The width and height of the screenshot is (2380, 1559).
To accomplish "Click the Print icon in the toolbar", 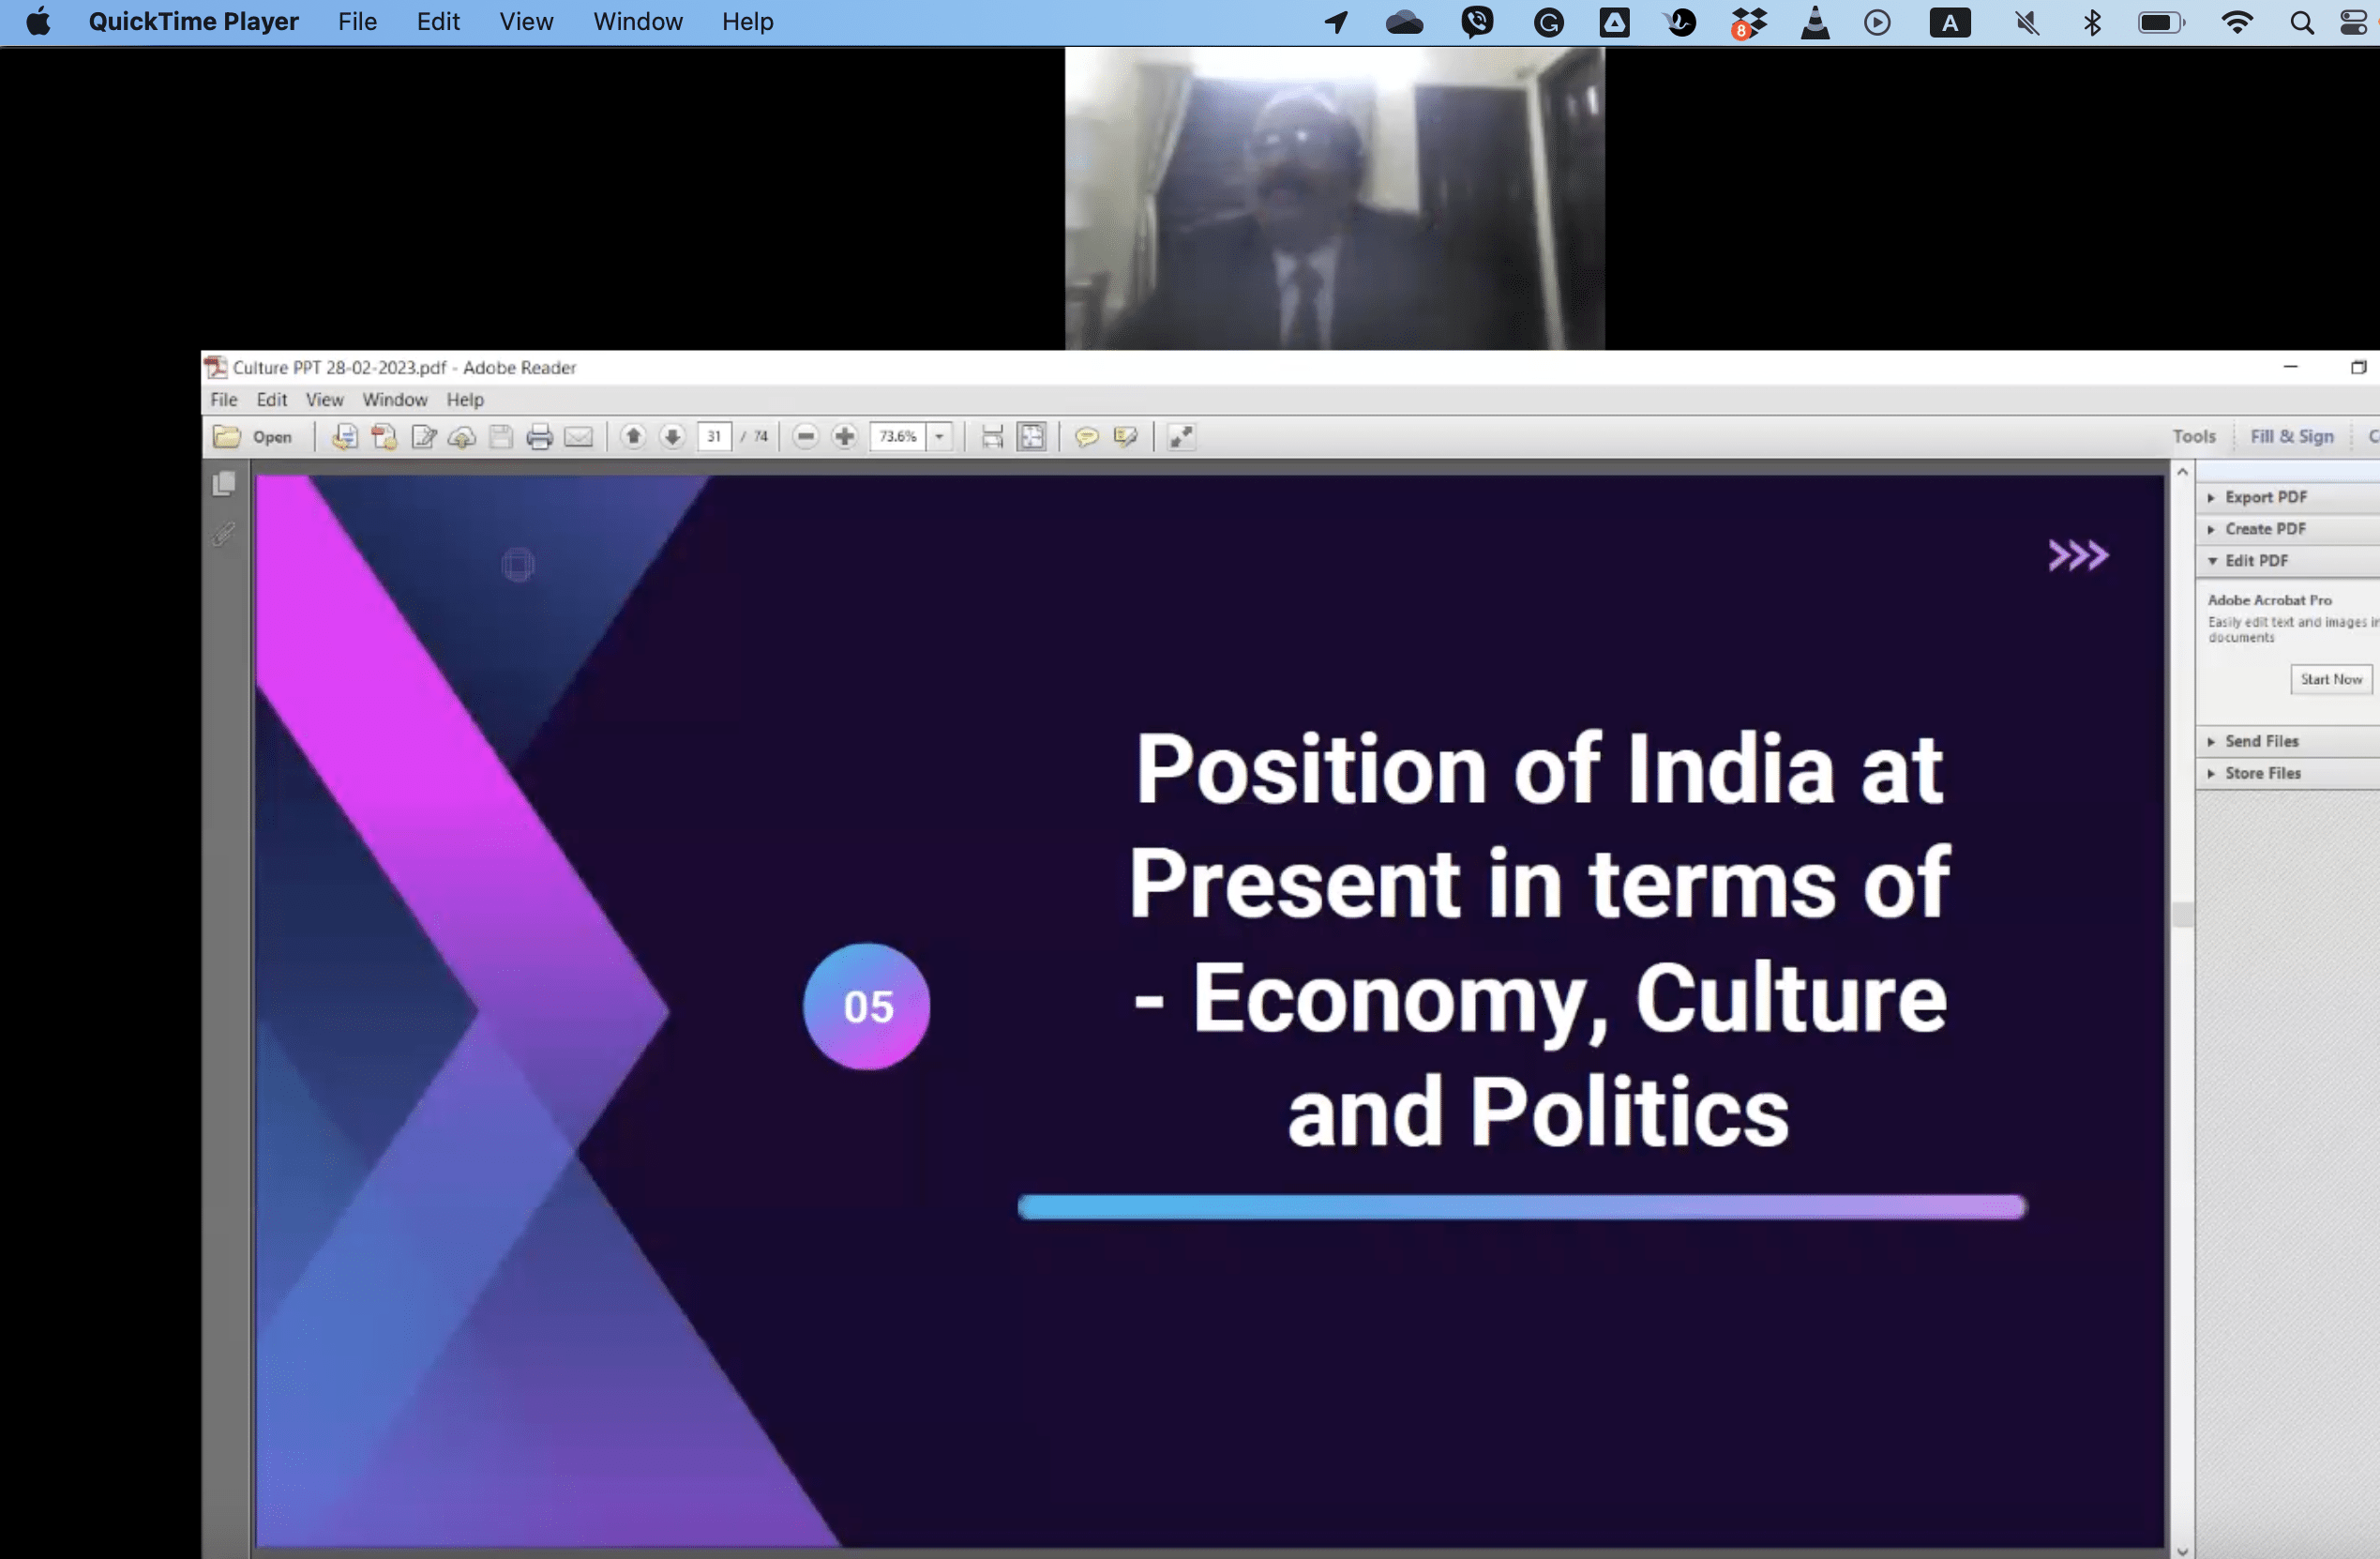I will pyautogui.click(x=539, y=437).
